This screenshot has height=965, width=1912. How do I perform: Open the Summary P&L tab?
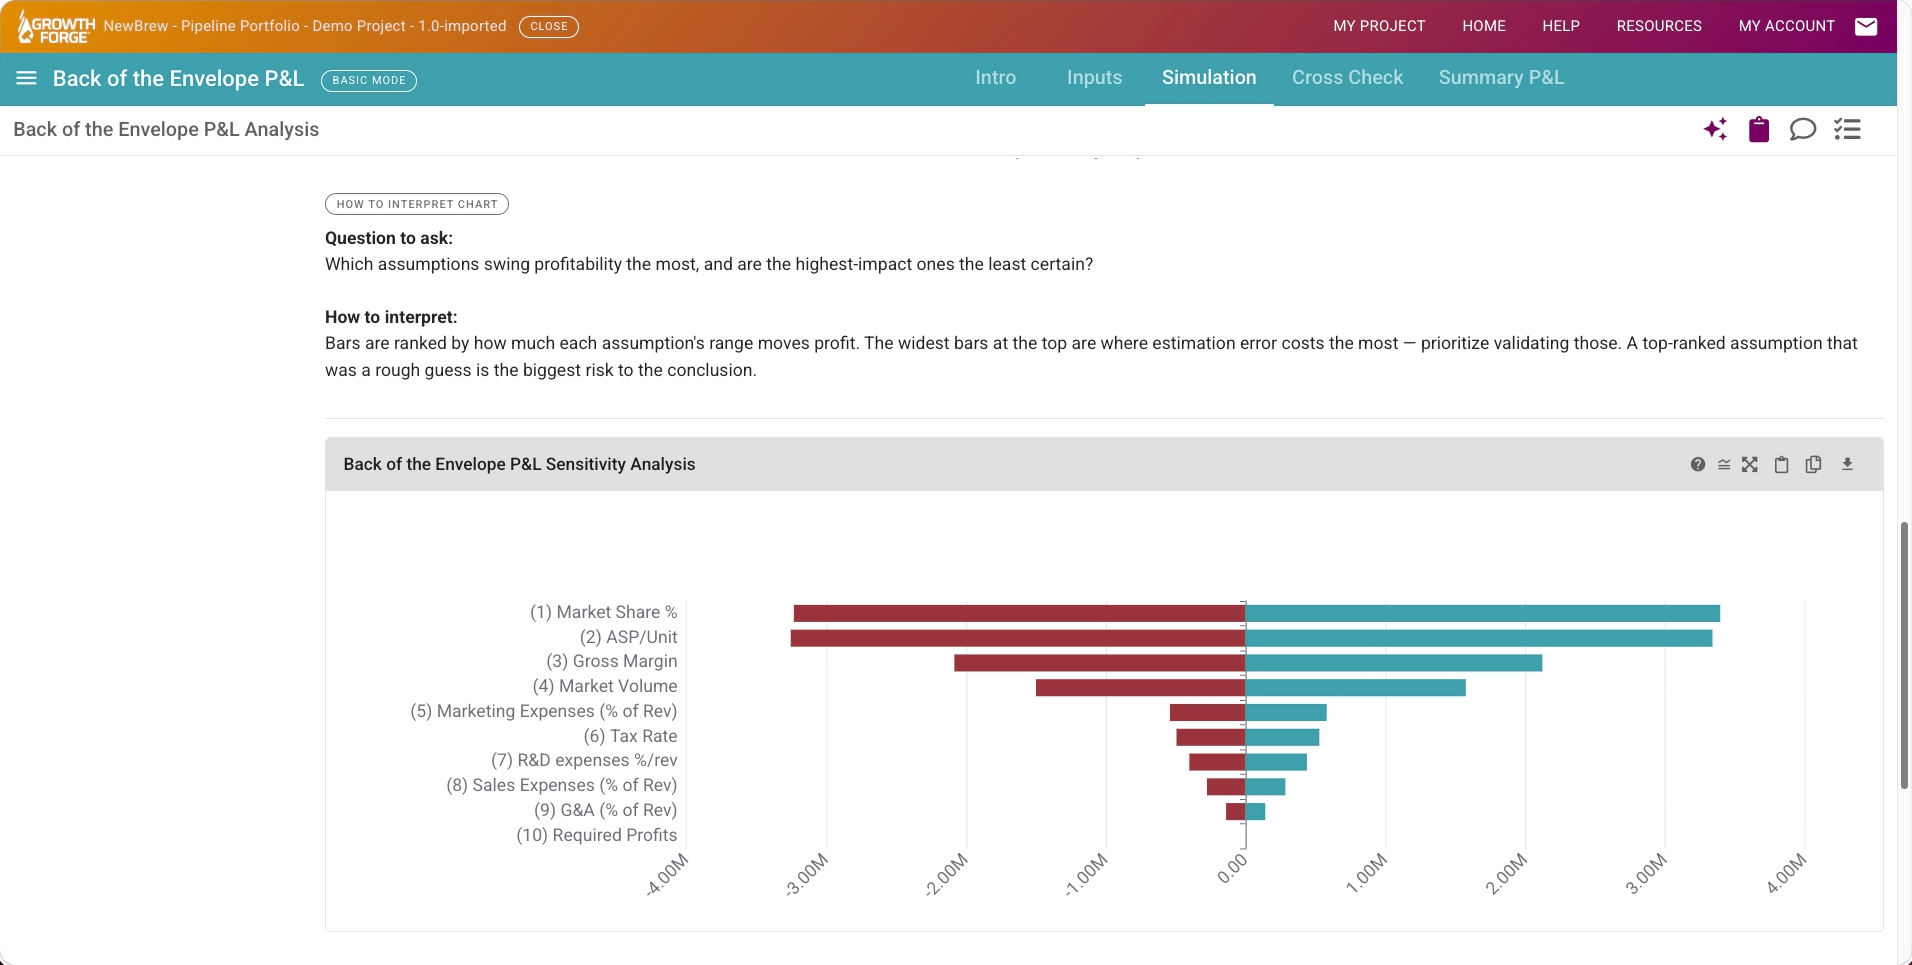[1501, 78]
